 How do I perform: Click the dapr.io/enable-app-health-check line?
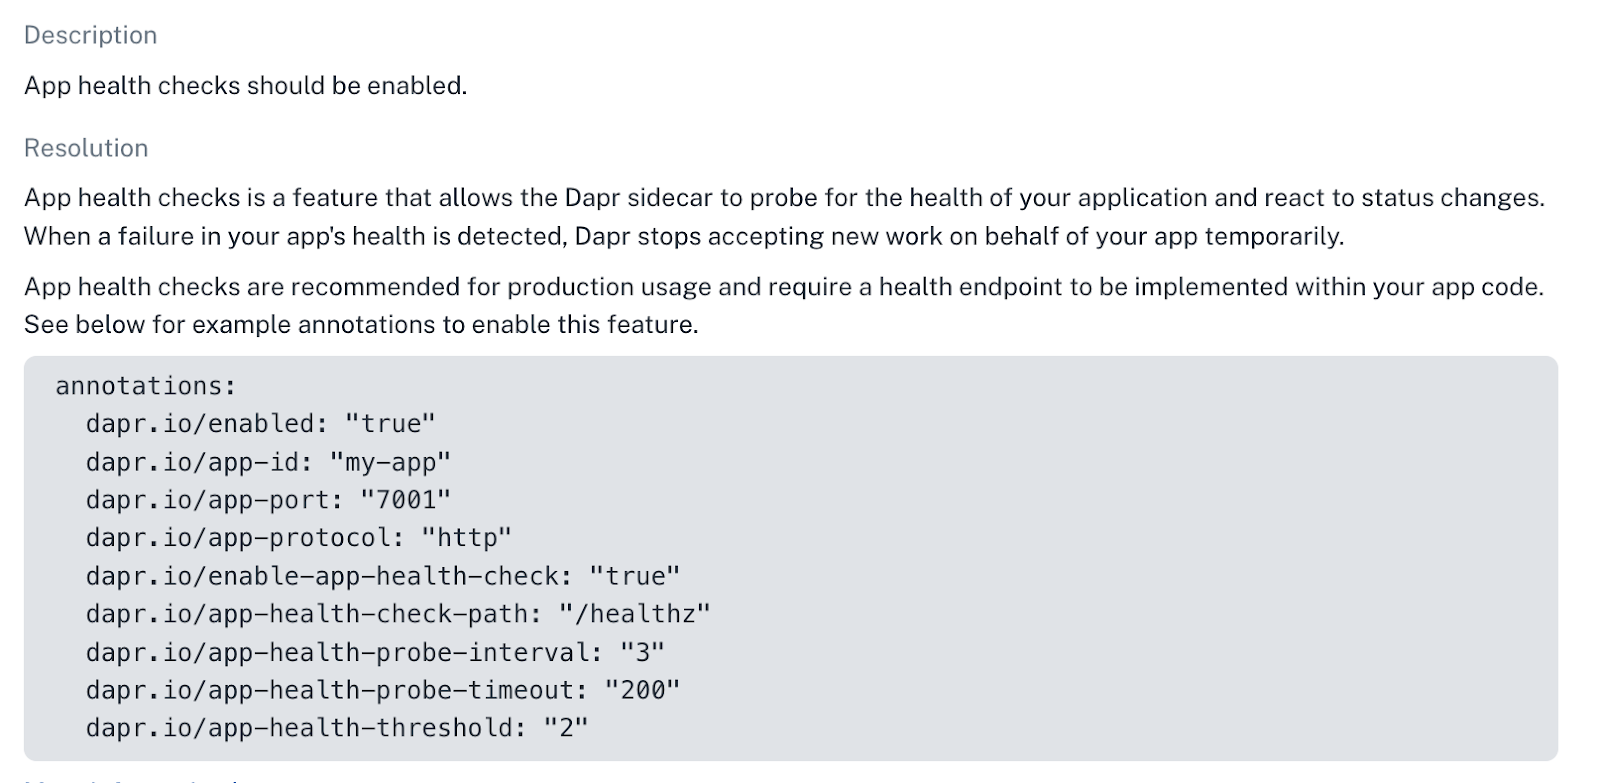click(x=382, y=576)
